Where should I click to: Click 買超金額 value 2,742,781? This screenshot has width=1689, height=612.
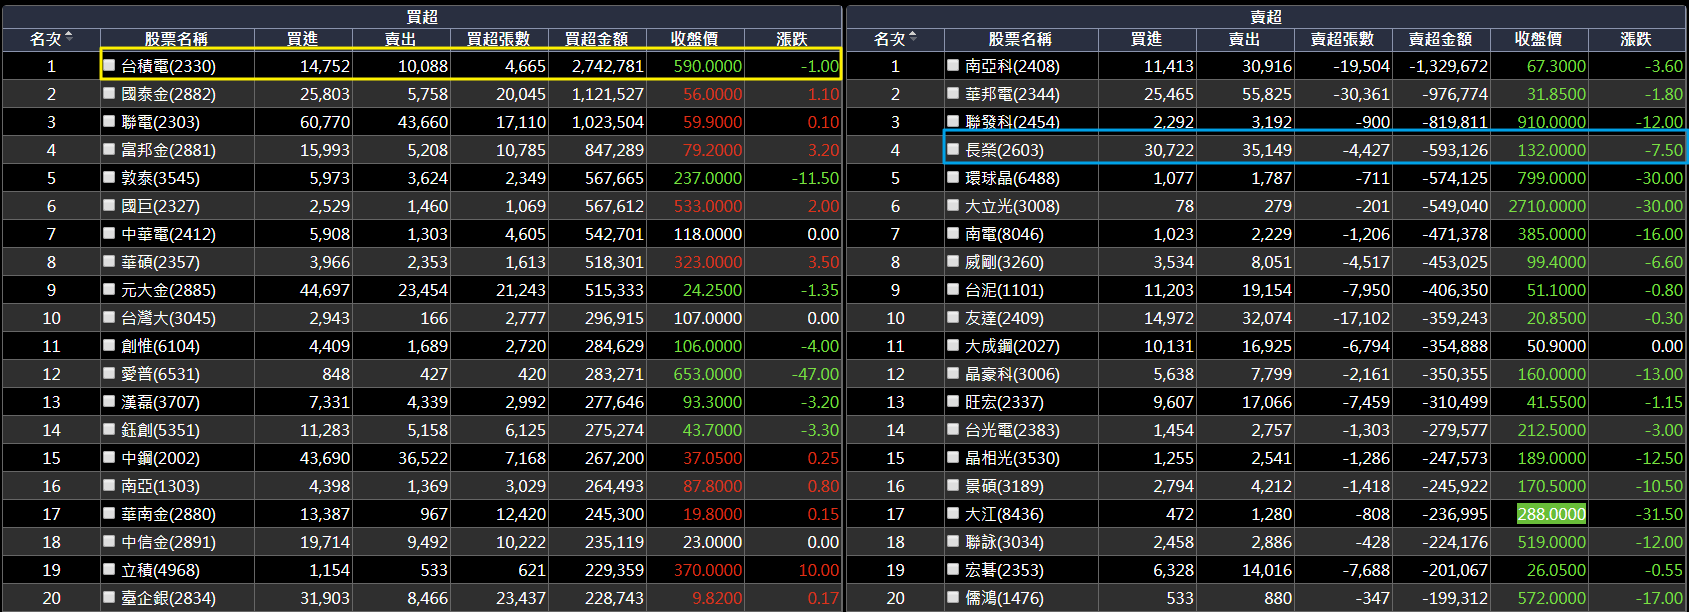(x=608, y=66)
